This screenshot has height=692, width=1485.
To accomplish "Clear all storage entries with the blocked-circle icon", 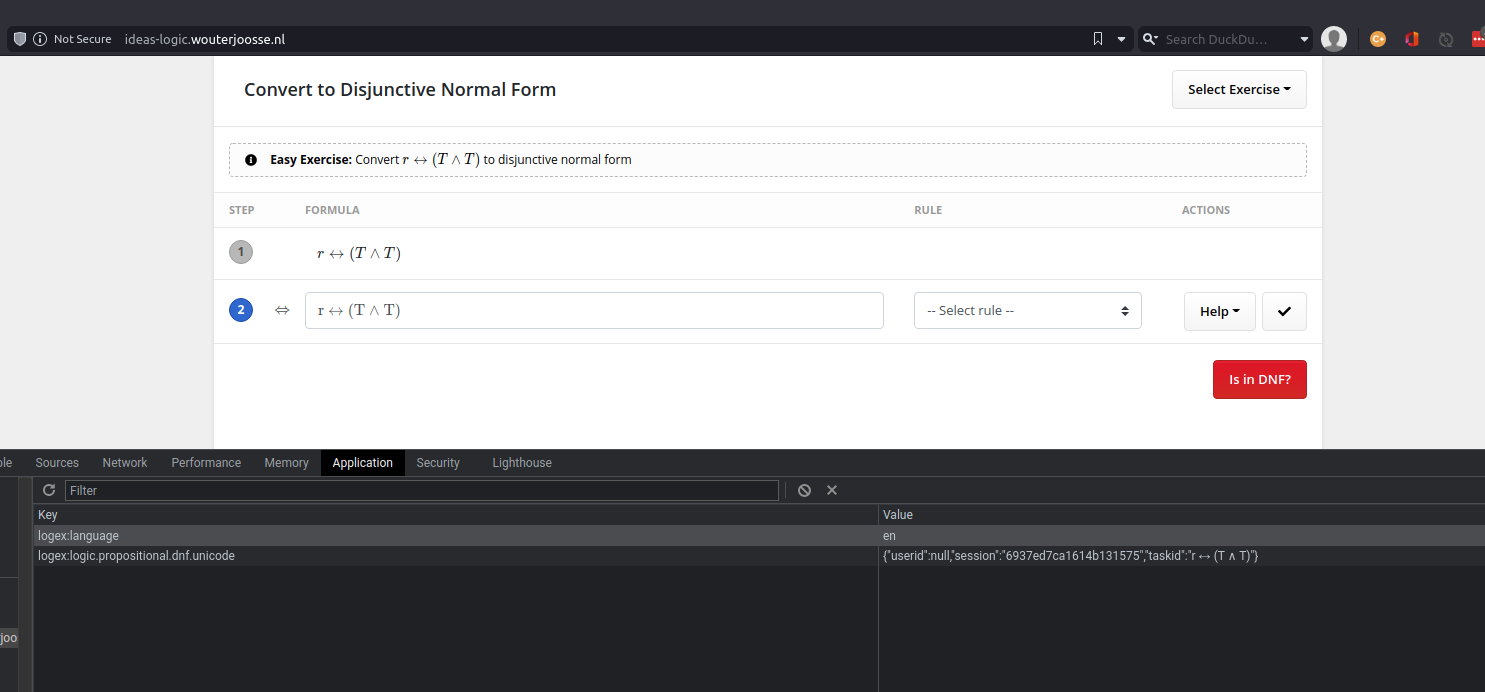I will pos(804,490).
